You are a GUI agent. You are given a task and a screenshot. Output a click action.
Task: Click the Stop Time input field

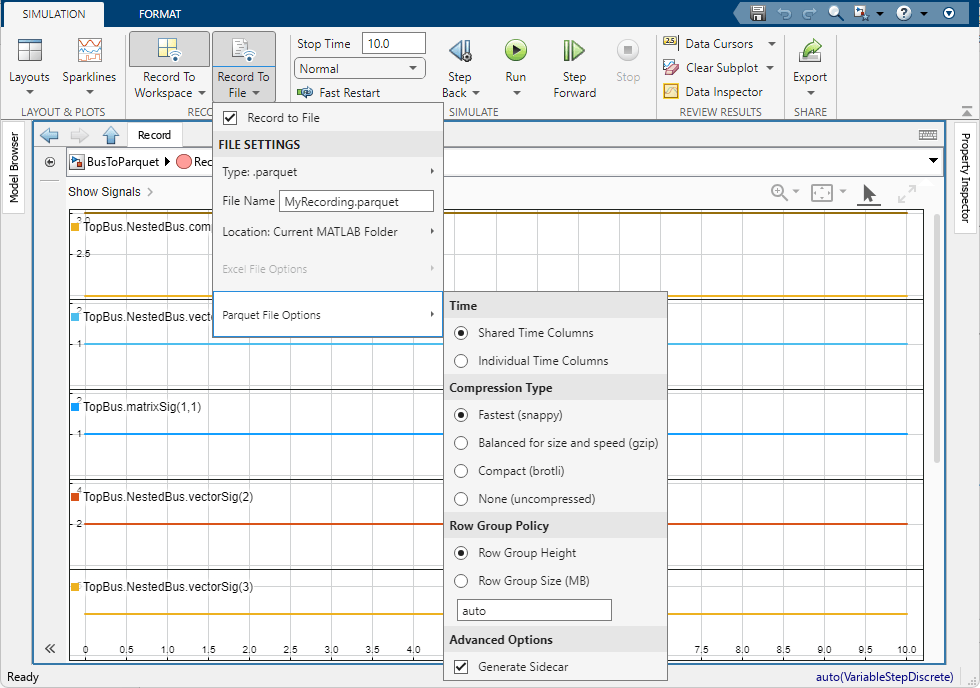coord(394,44)
